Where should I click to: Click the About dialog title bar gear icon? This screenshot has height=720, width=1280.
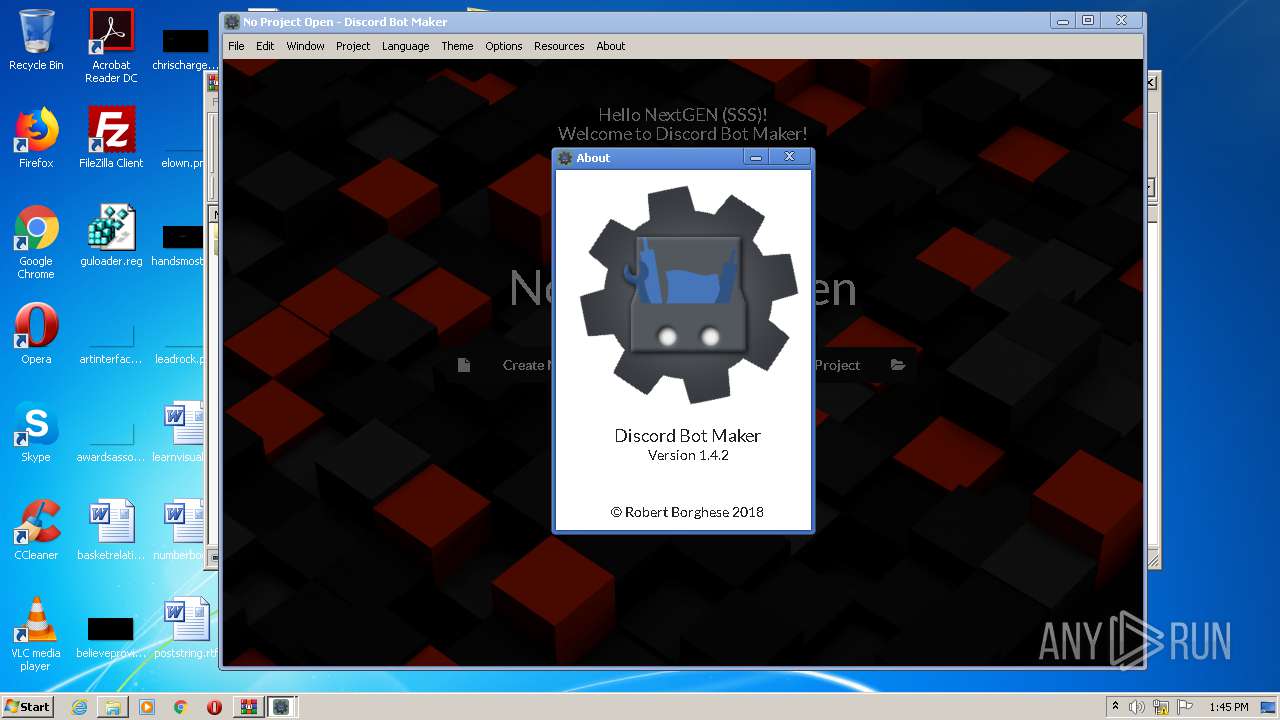(x=565, y=158)
